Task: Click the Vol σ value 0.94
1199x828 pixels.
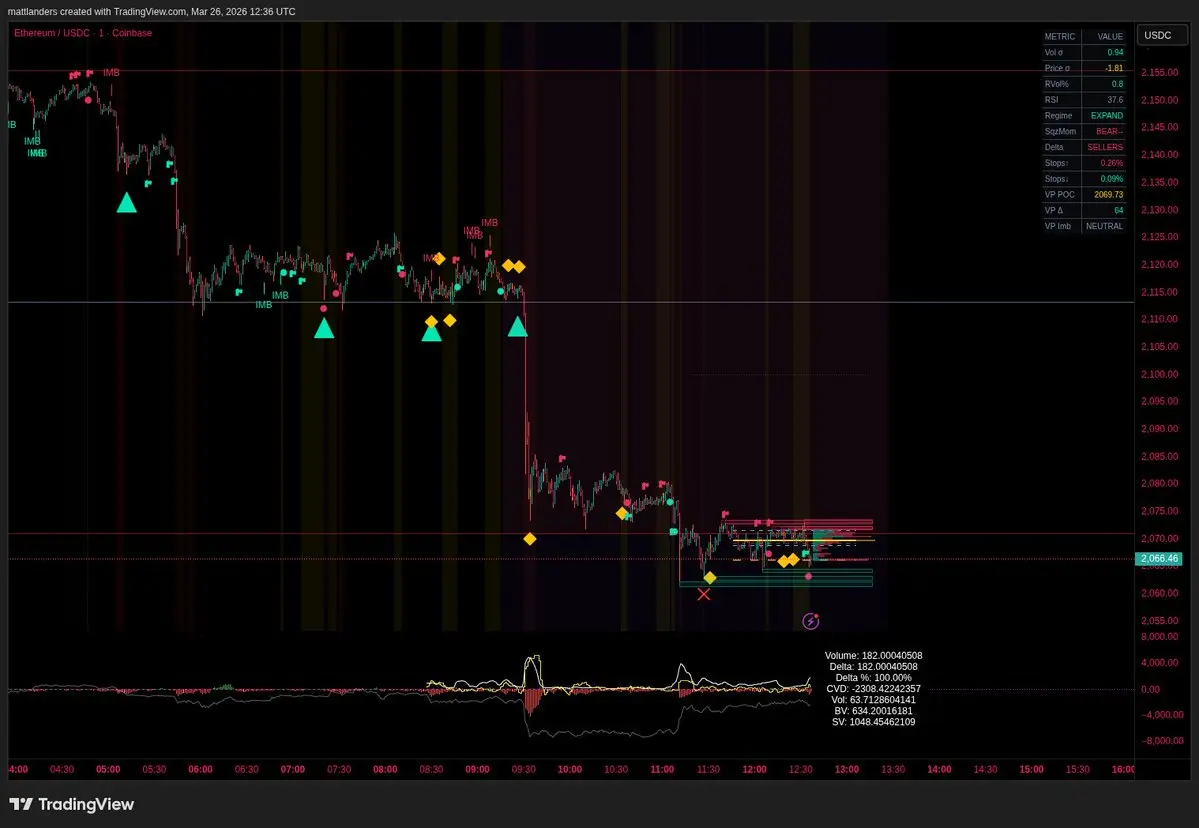Action: coord(1115,53)
